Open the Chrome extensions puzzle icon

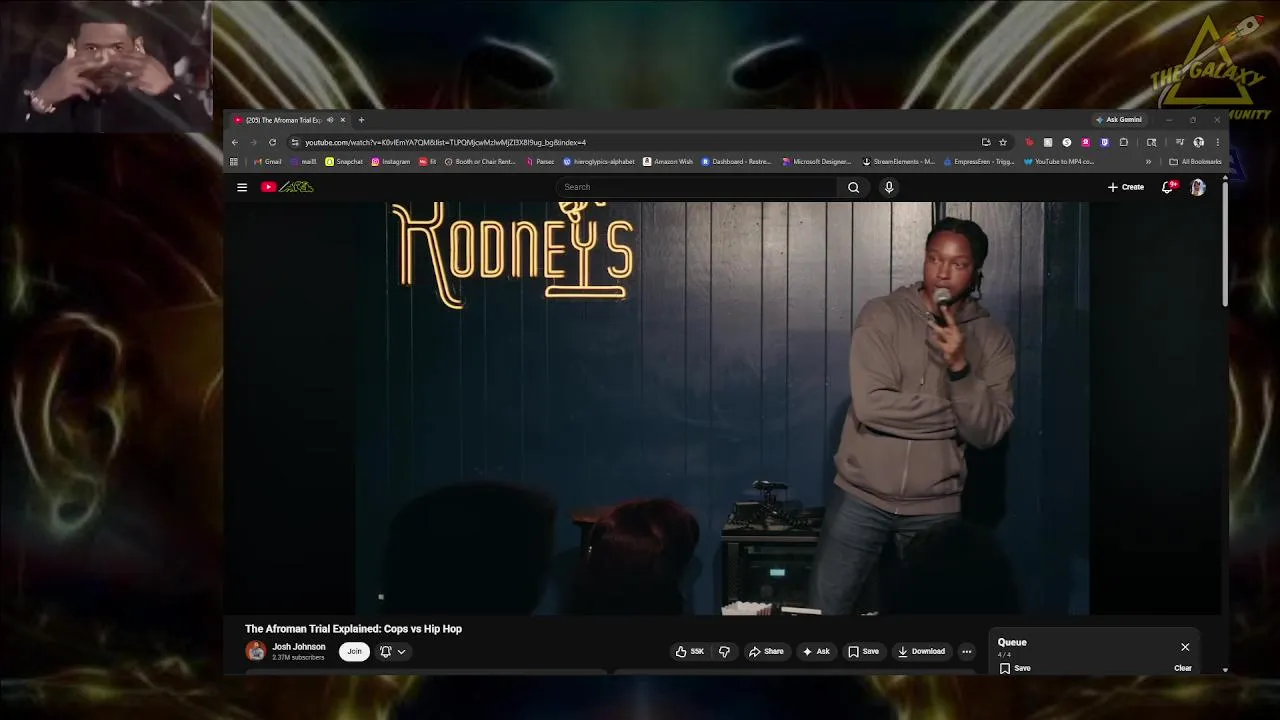[x=1124, y=142]
